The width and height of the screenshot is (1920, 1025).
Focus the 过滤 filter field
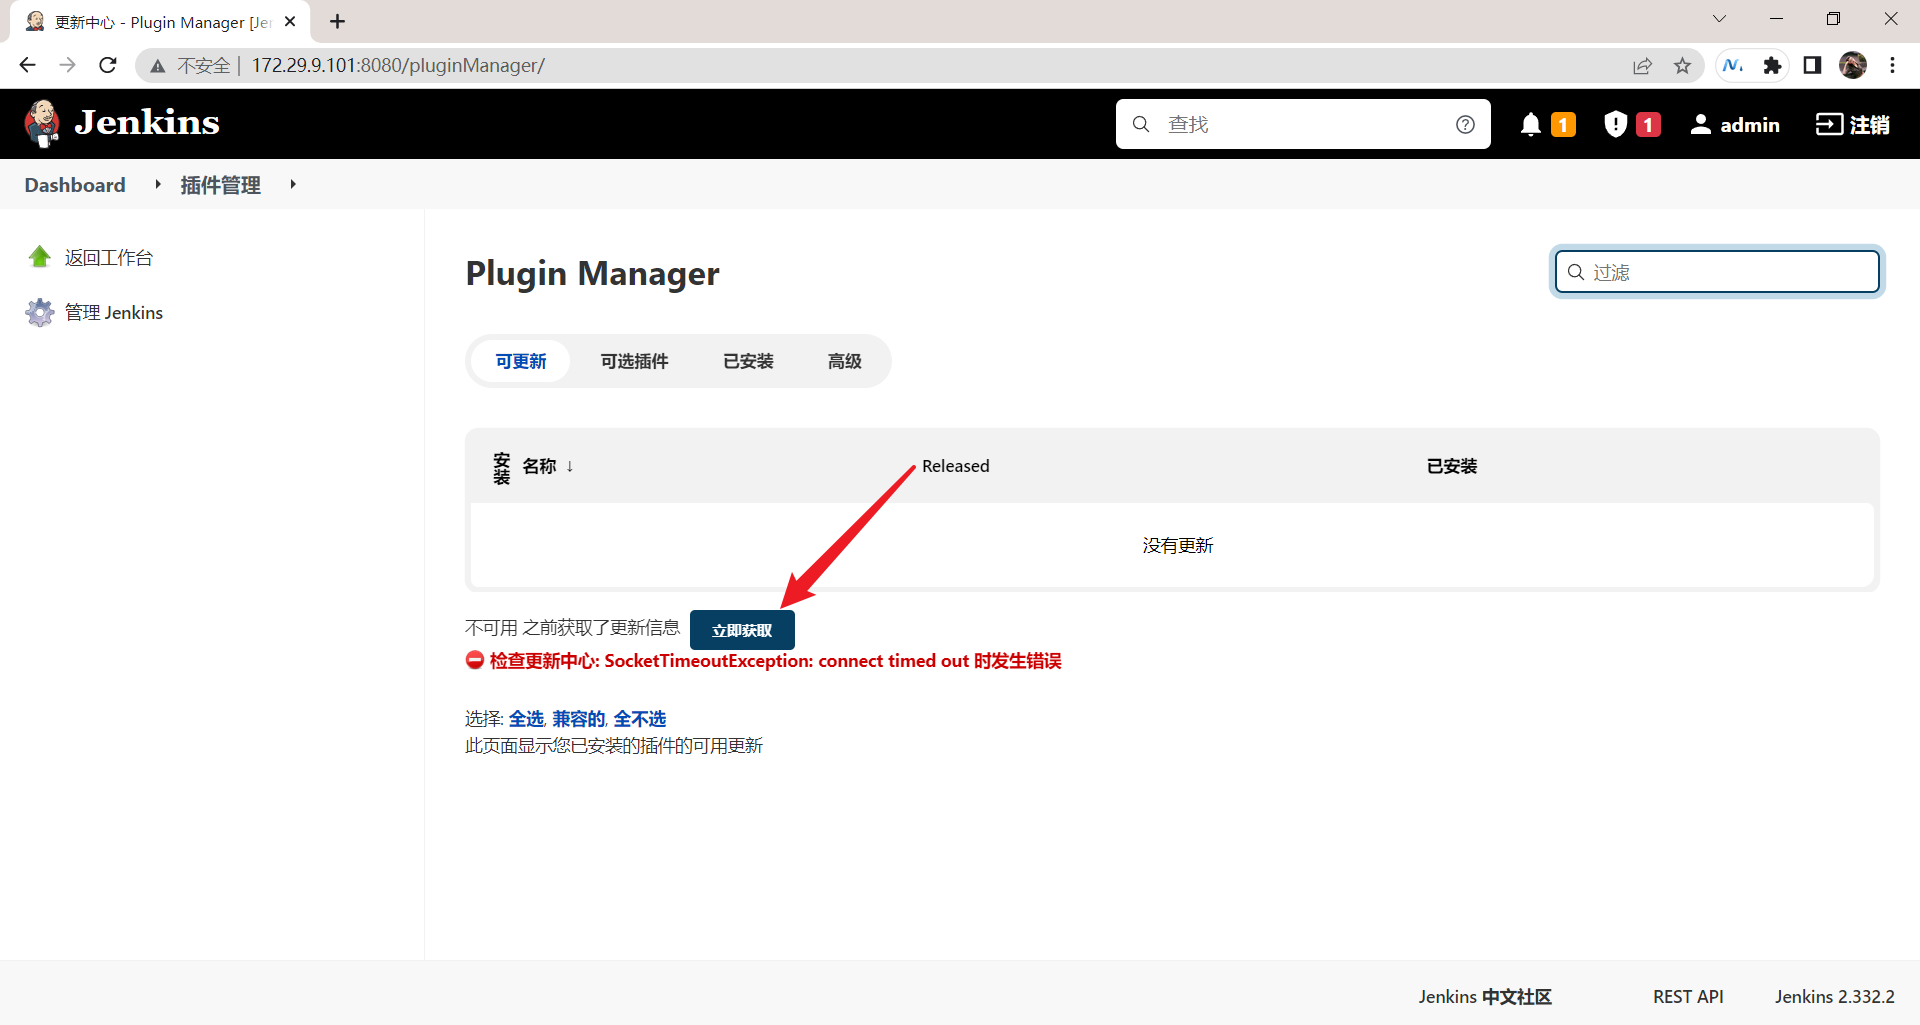coord(1717,271)
